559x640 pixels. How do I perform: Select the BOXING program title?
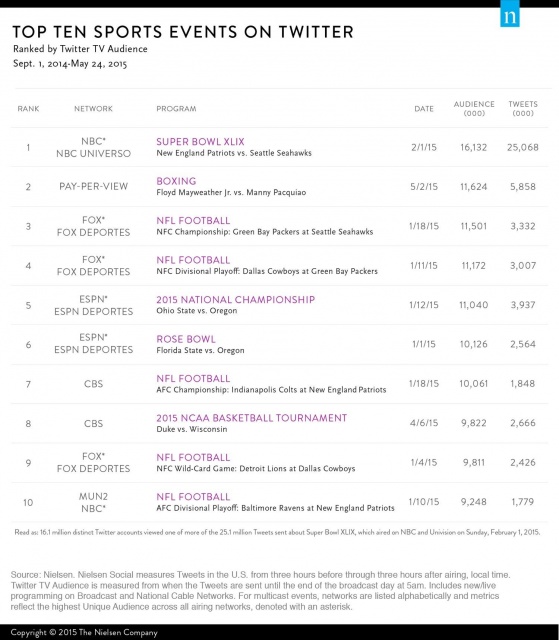point(176,181)
